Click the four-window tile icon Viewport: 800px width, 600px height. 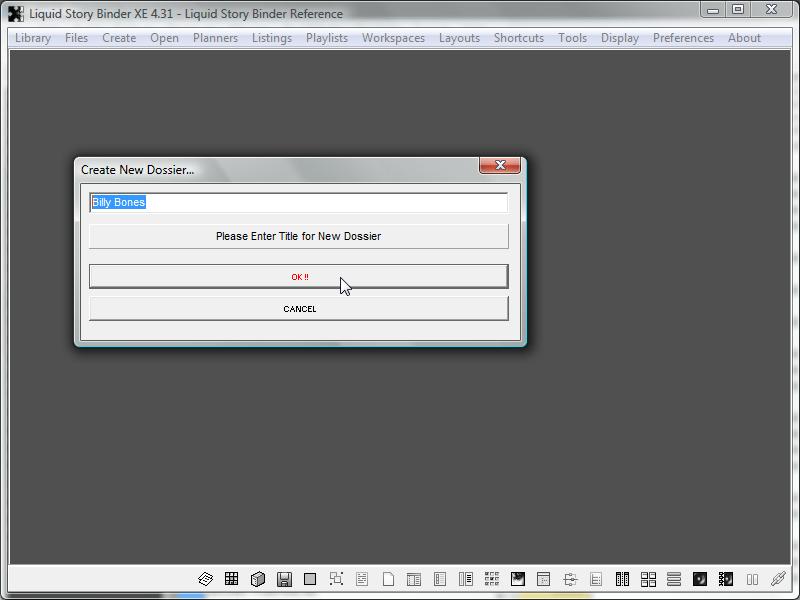(648, 579)
